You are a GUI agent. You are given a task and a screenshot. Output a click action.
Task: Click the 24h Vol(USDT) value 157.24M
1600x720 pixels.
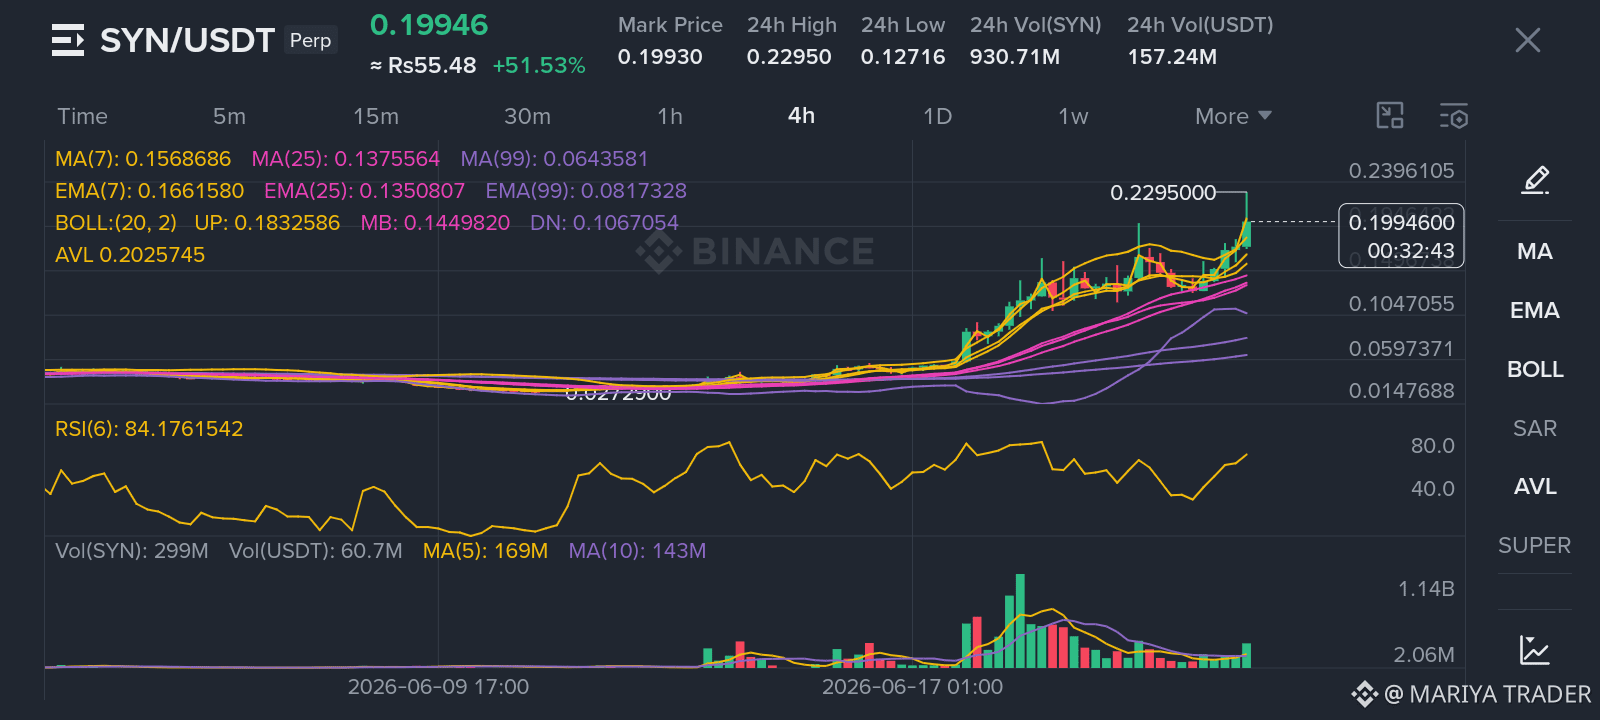pyautogui.click(x=1173, y=57)
